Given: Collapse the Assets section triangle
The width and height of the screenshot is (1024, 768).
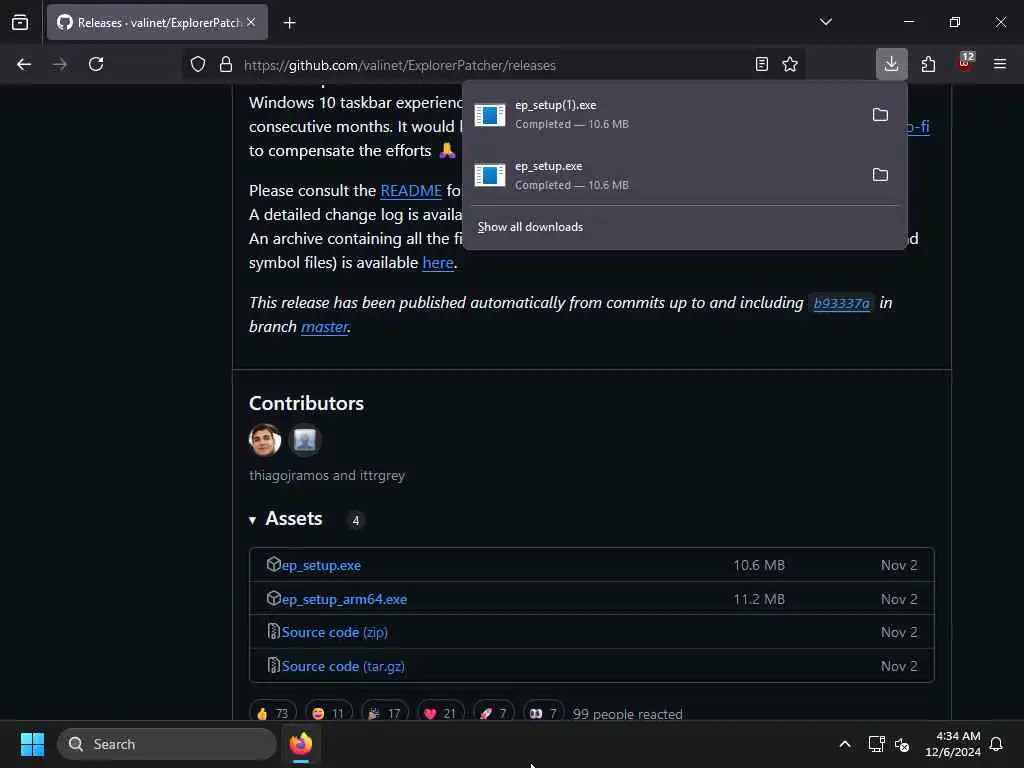Looking at the screenshot, I should pos(253,520).
